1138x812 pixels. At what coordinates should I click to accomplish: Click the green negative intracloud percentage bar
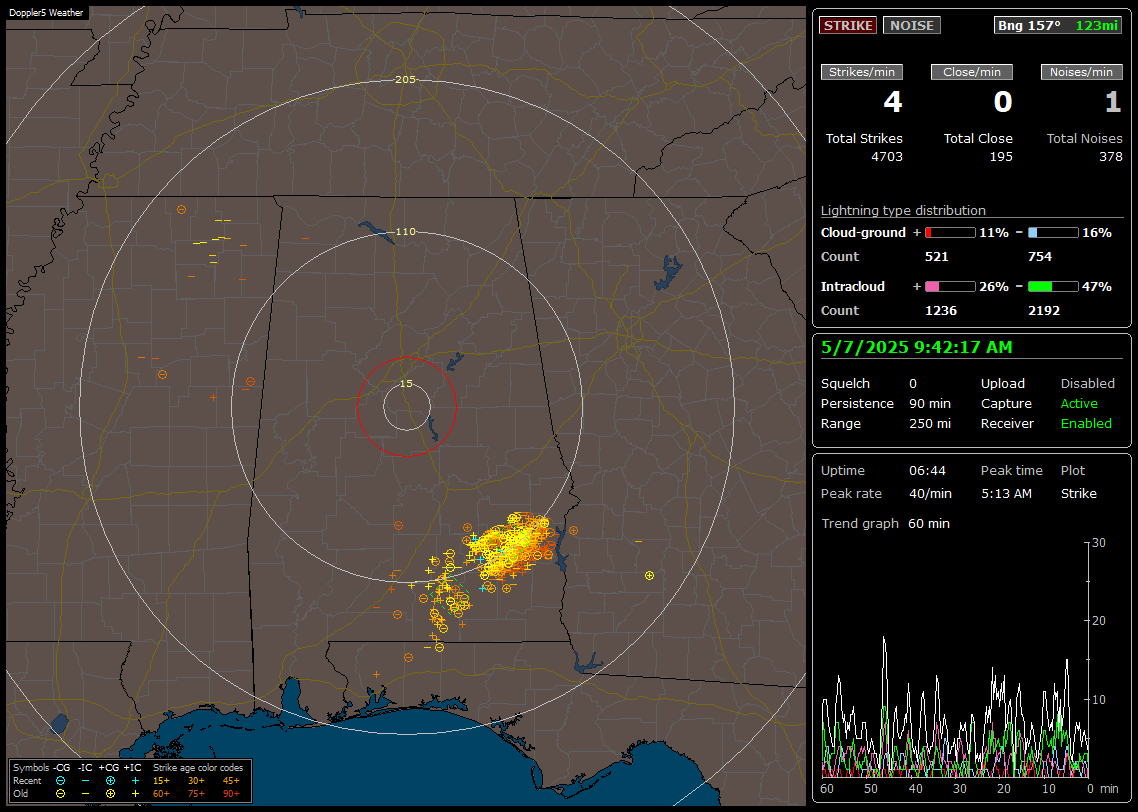1053,287
